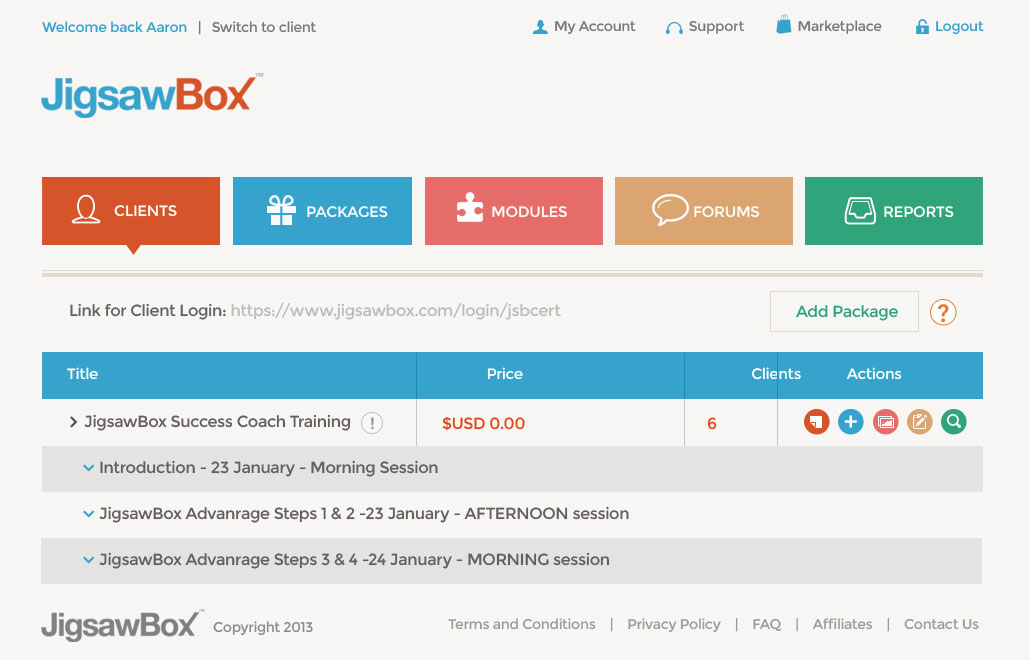Open the Support link
The image size is (1030, 660).
(x=704, y=26)
